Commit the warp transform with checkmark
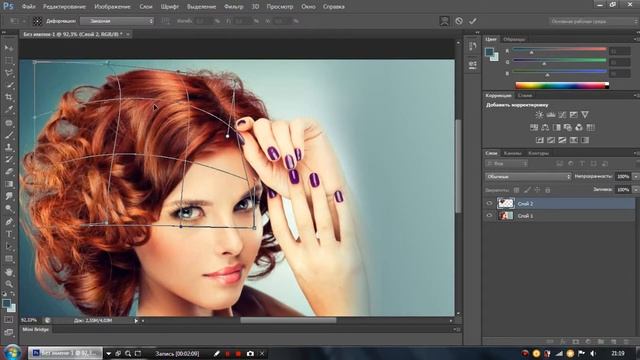 coord(473,21)
